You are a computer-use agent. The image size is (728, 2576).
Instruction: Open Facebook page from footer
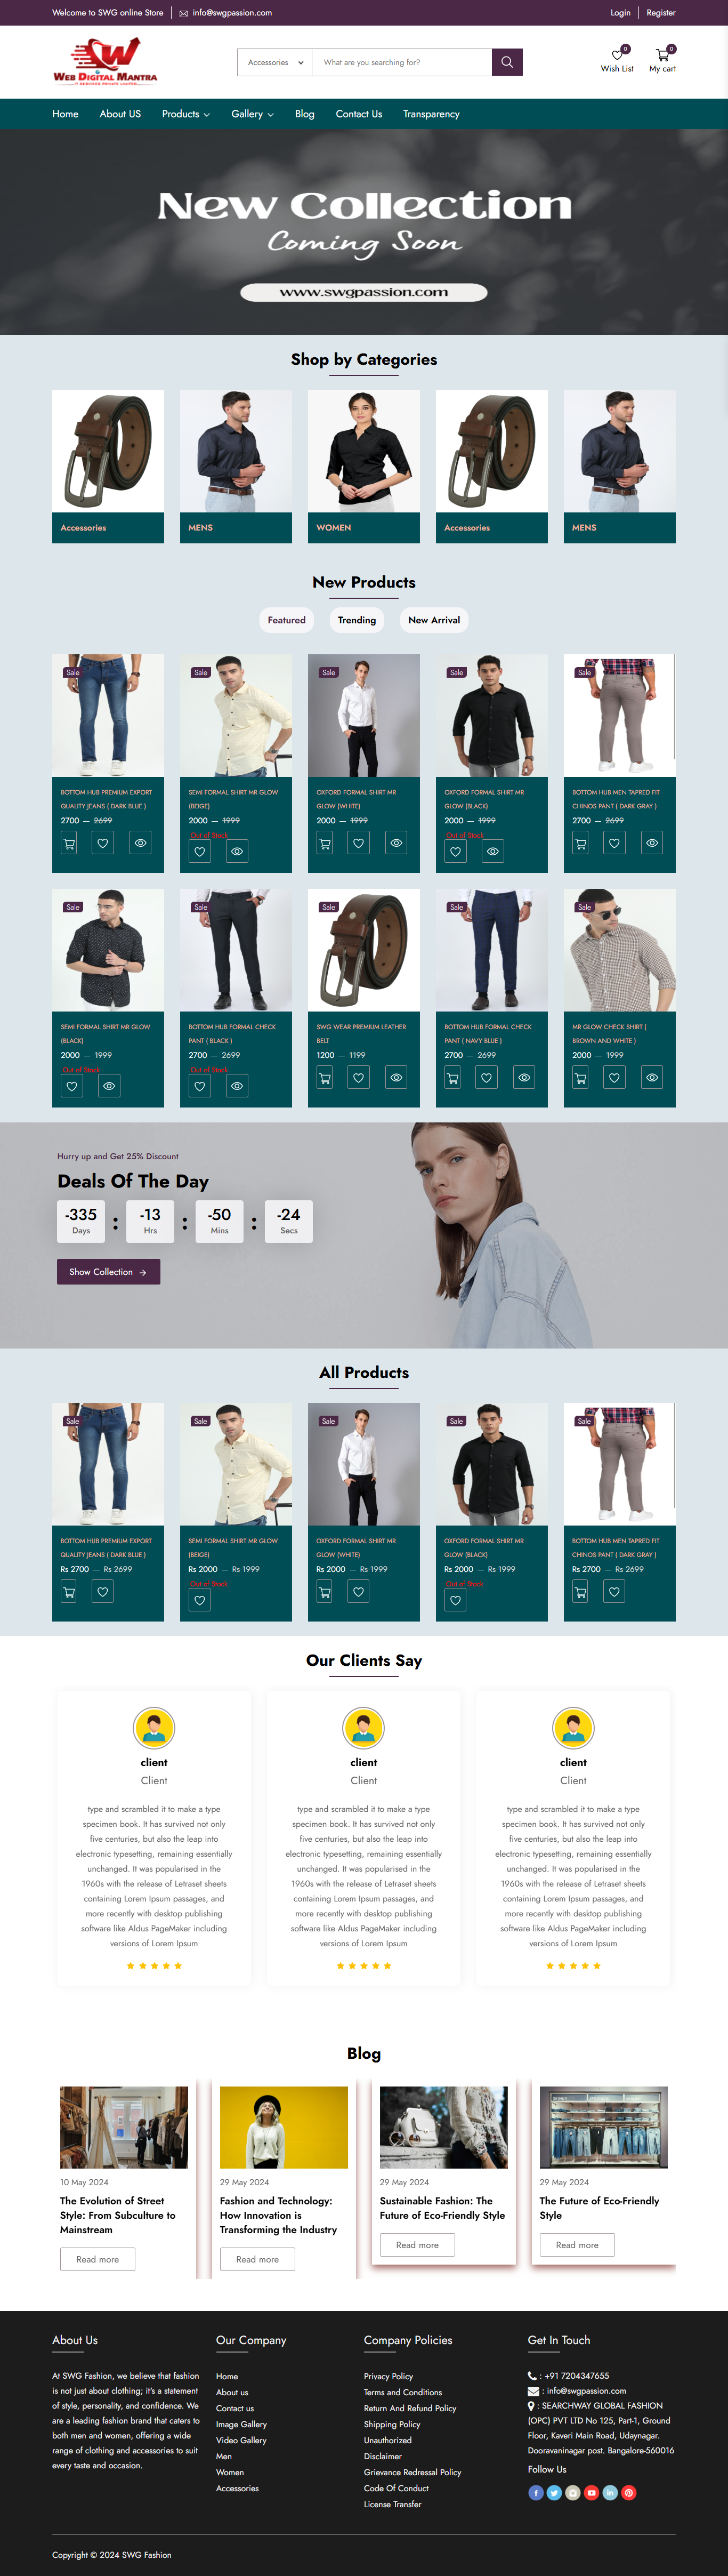(x=535, y=2493)
